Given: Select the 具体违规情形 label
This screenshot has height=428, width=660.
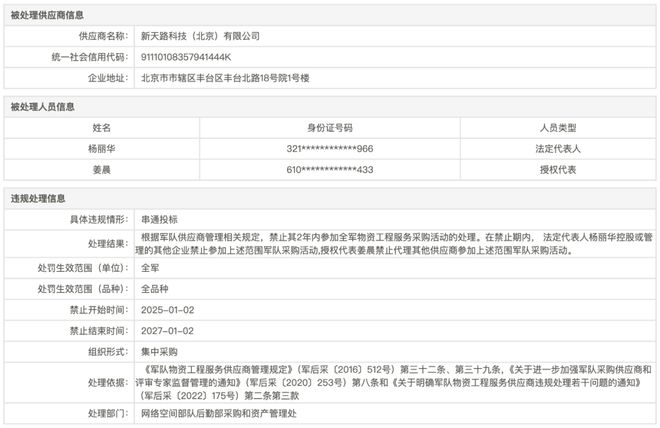Looking at the screenshot, I should click(99, 219).
